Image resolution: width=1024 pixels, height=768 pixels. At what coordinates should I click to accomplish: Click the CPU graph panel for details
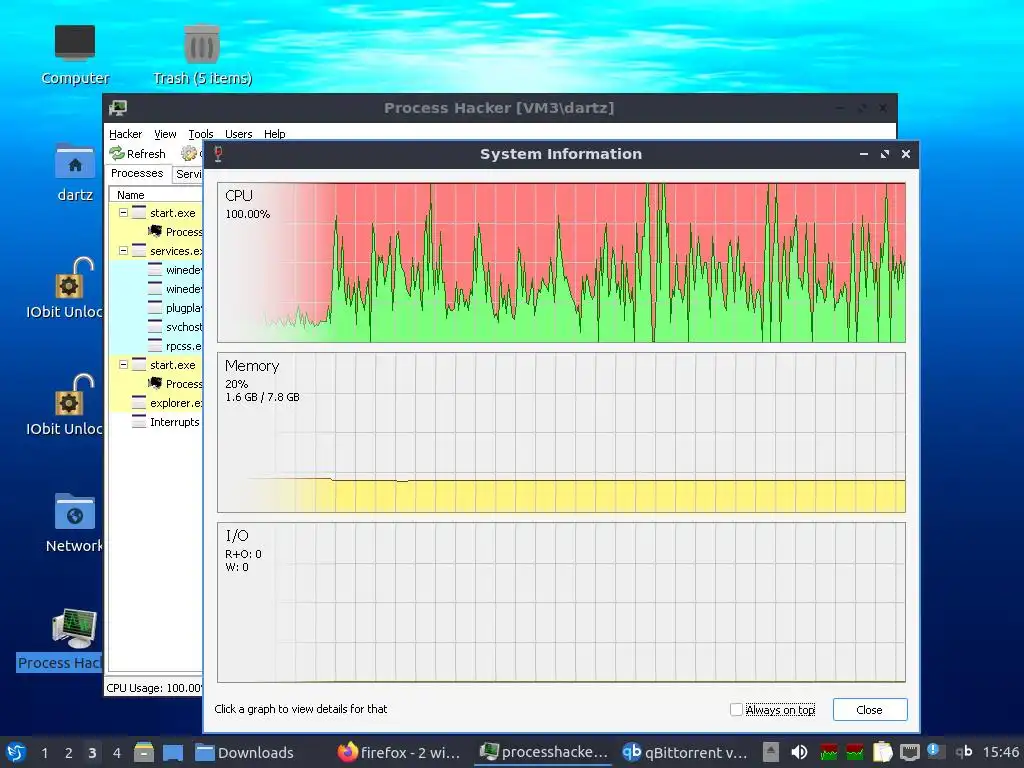[561, 263]
